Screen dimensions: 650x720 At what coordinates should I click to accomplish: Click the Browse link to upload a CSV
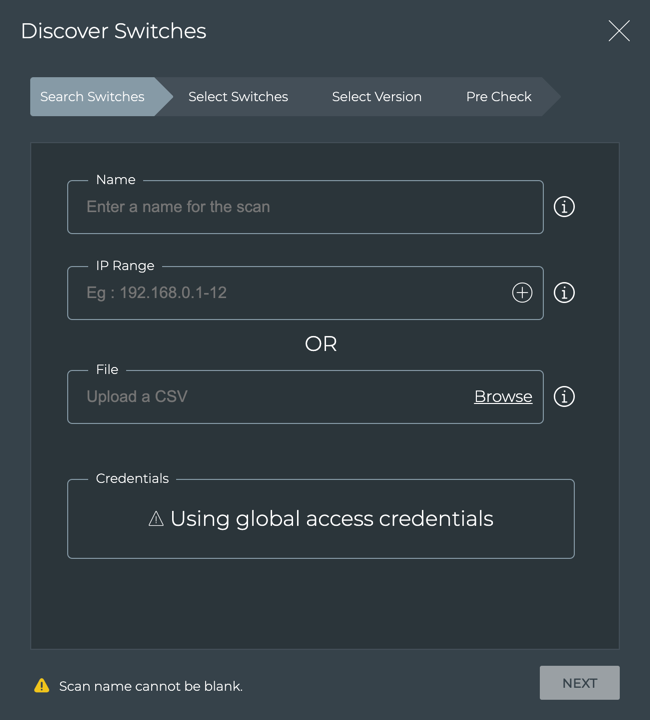coord(503,397)
